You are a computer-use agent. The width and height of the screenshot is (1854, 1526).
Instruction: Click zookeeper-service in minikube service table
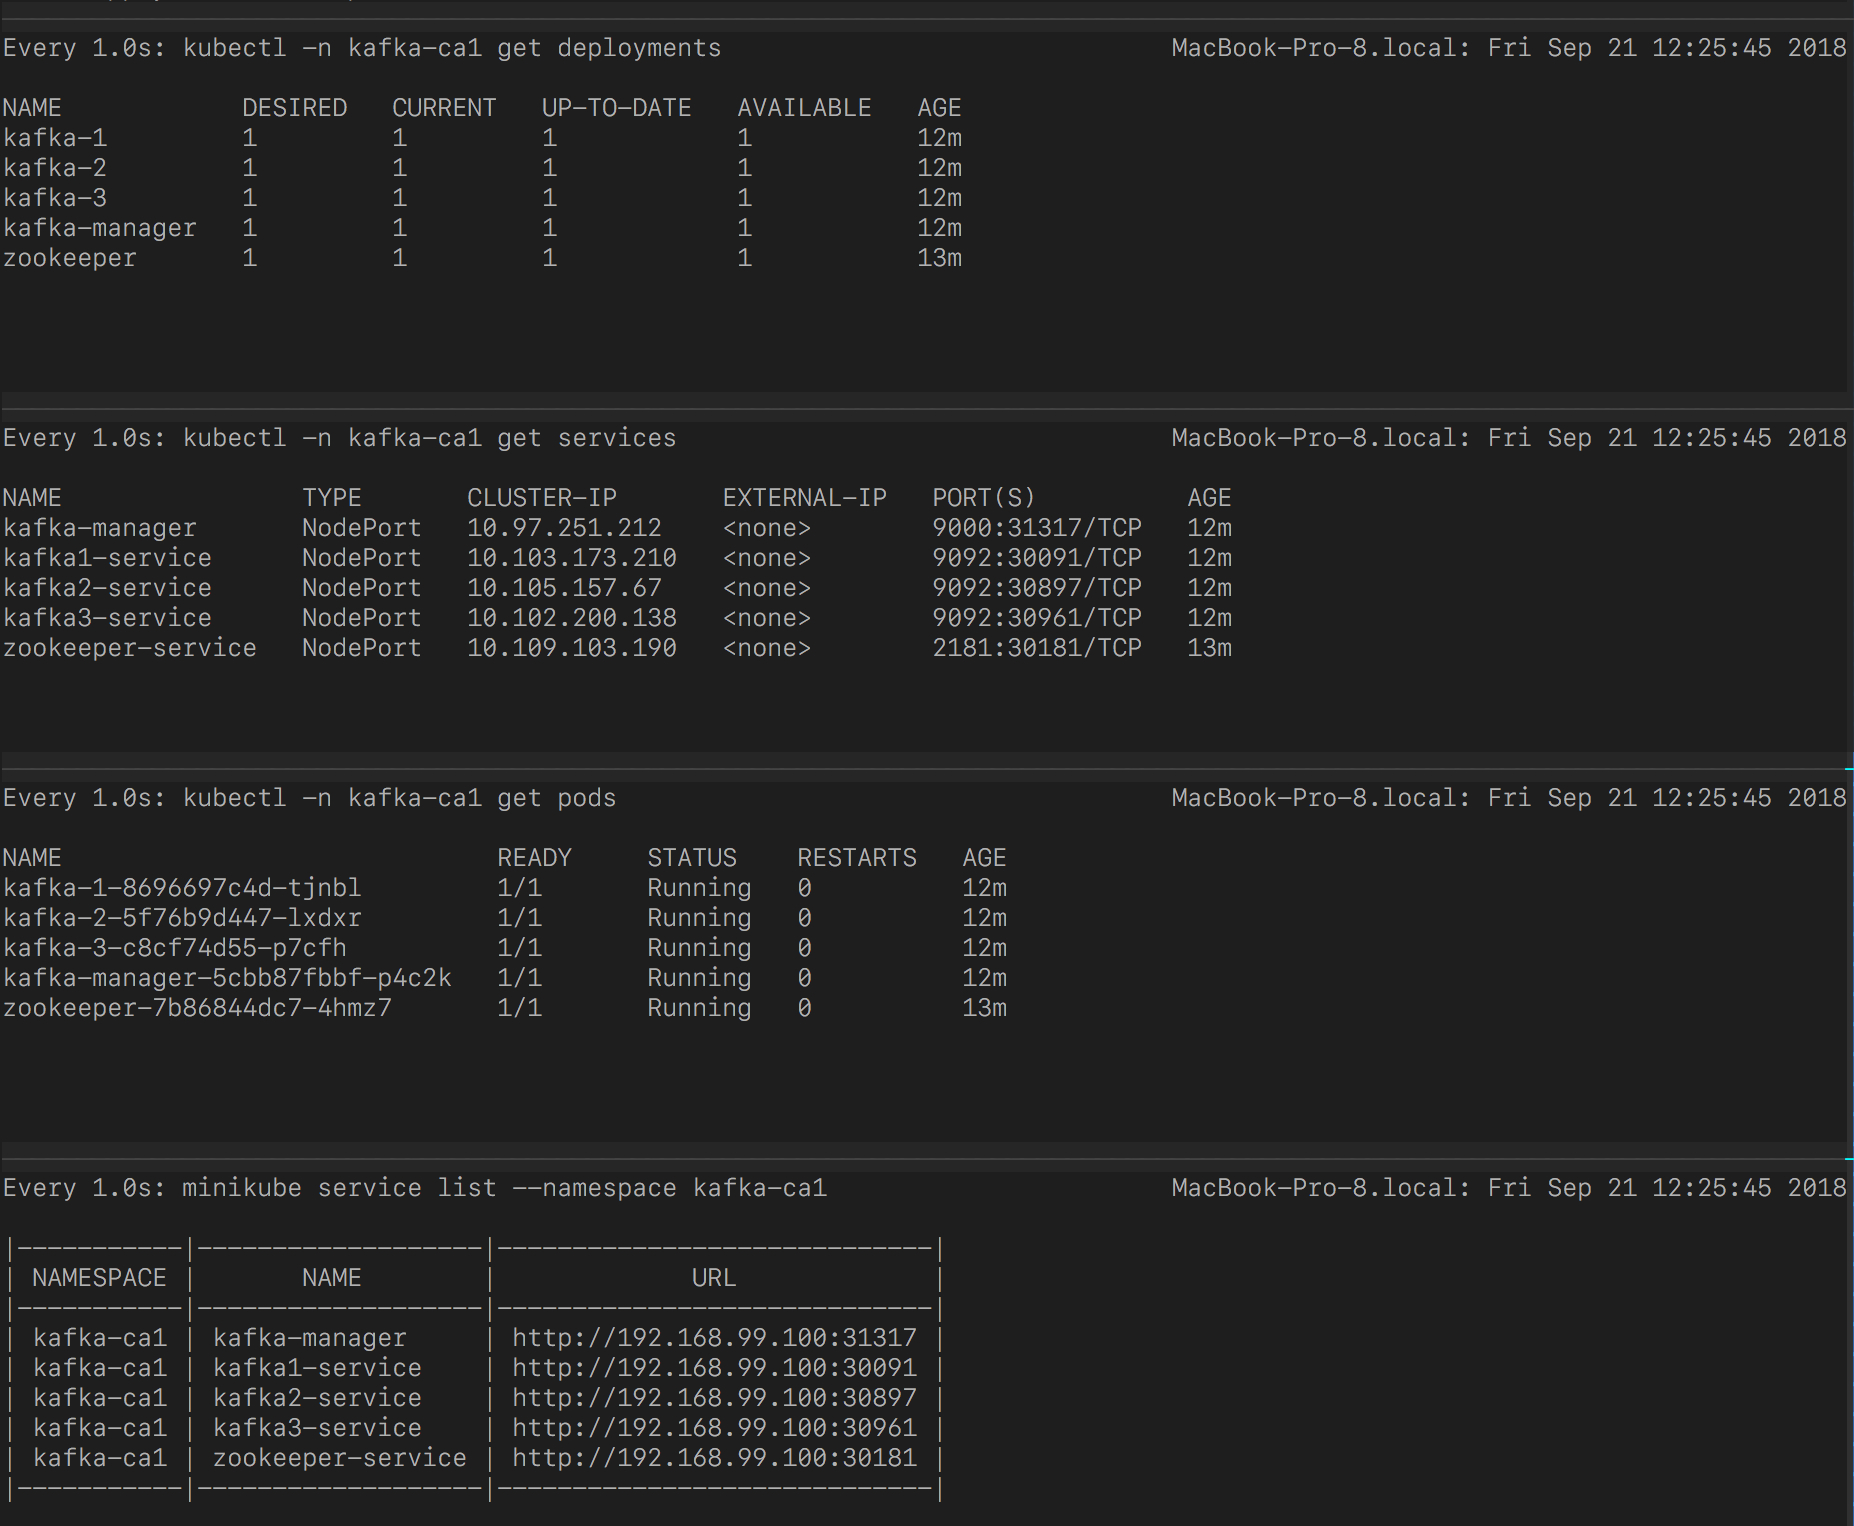340,1458
